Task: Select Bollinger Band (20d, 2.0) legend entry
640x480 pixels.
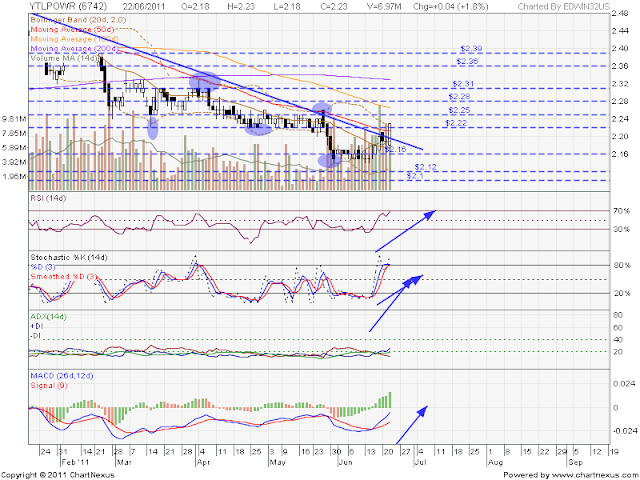Action: tap(78, 20)
